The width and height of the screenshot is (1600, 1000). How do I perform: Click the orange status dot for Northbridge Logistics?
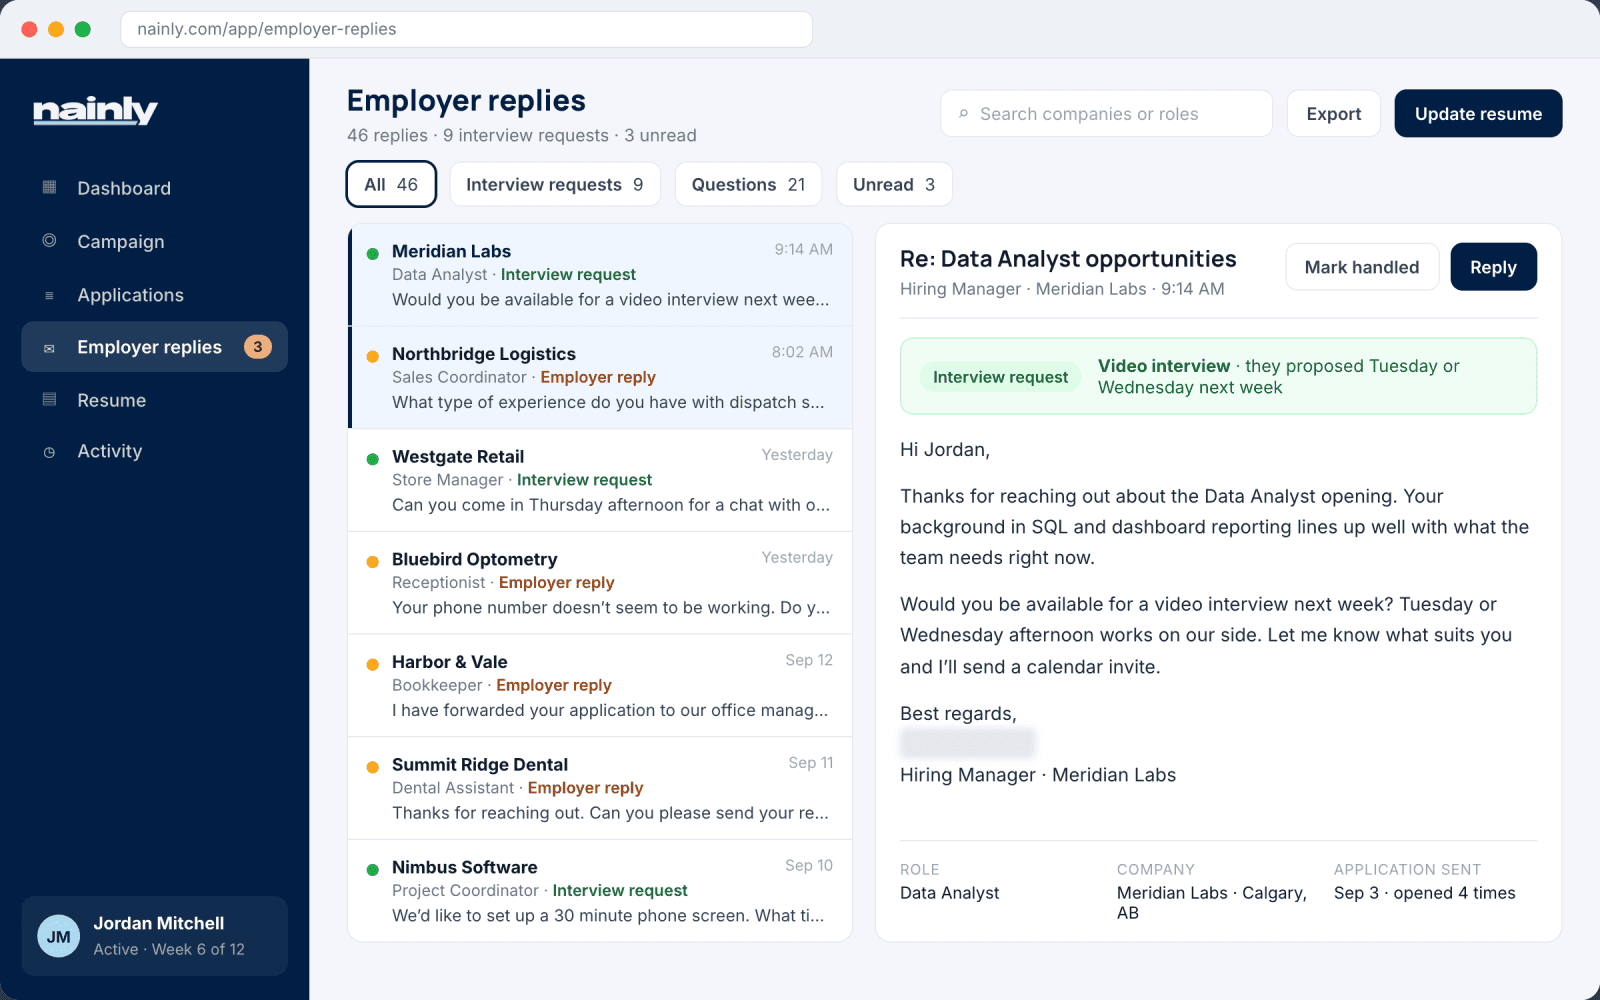tap(372, 356)
